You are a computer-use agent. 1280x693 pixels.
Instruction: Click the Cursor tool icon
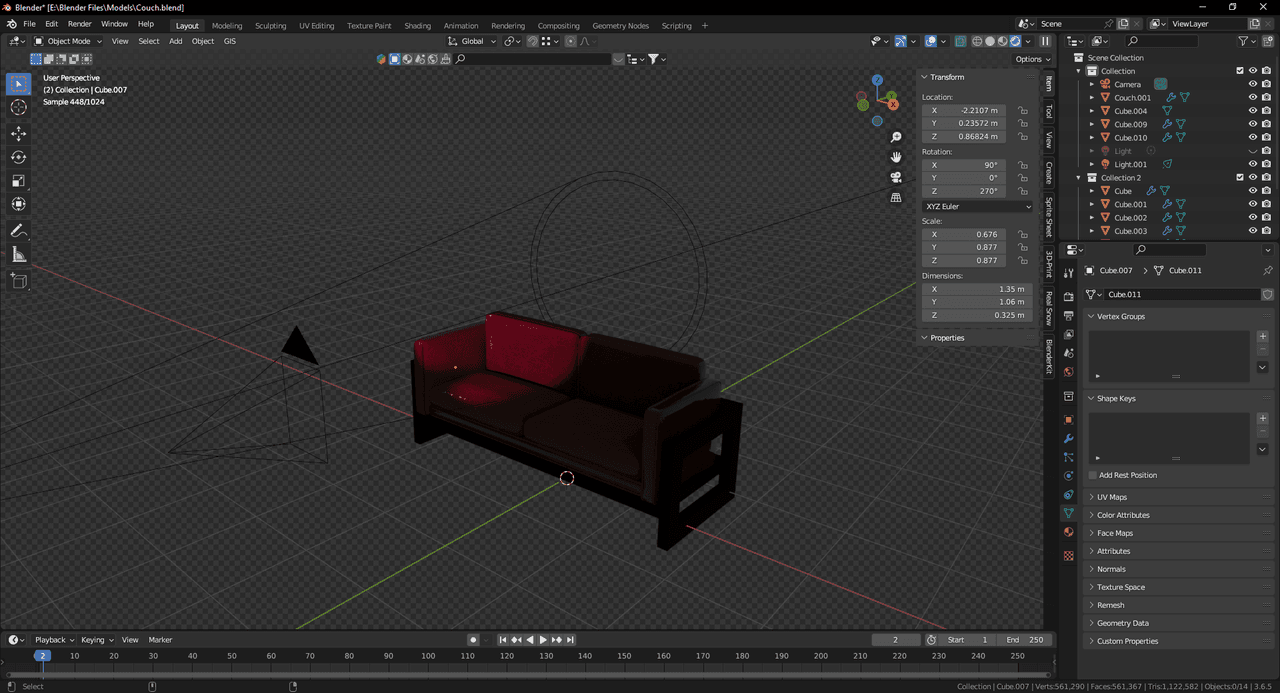pyautogui.click(x=18, y=108)
